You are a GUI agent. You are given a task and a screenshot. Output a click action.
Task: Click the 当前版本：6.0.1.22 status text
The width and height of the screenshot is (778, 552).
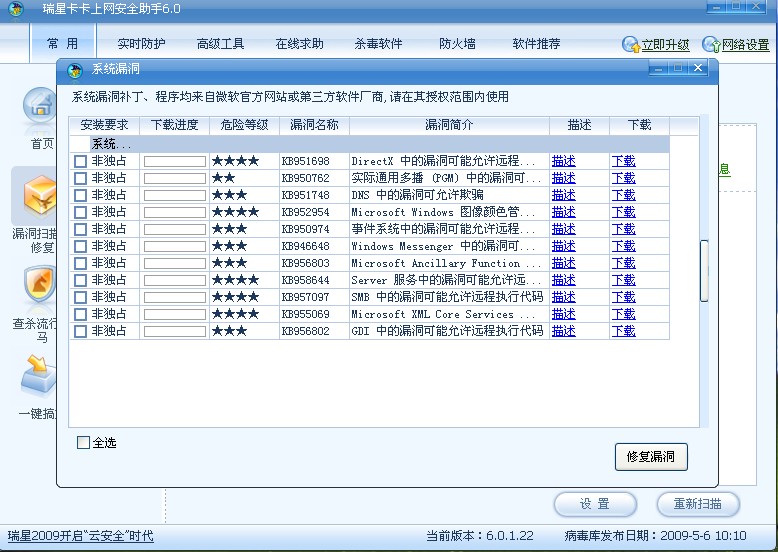tap(480, 536)
